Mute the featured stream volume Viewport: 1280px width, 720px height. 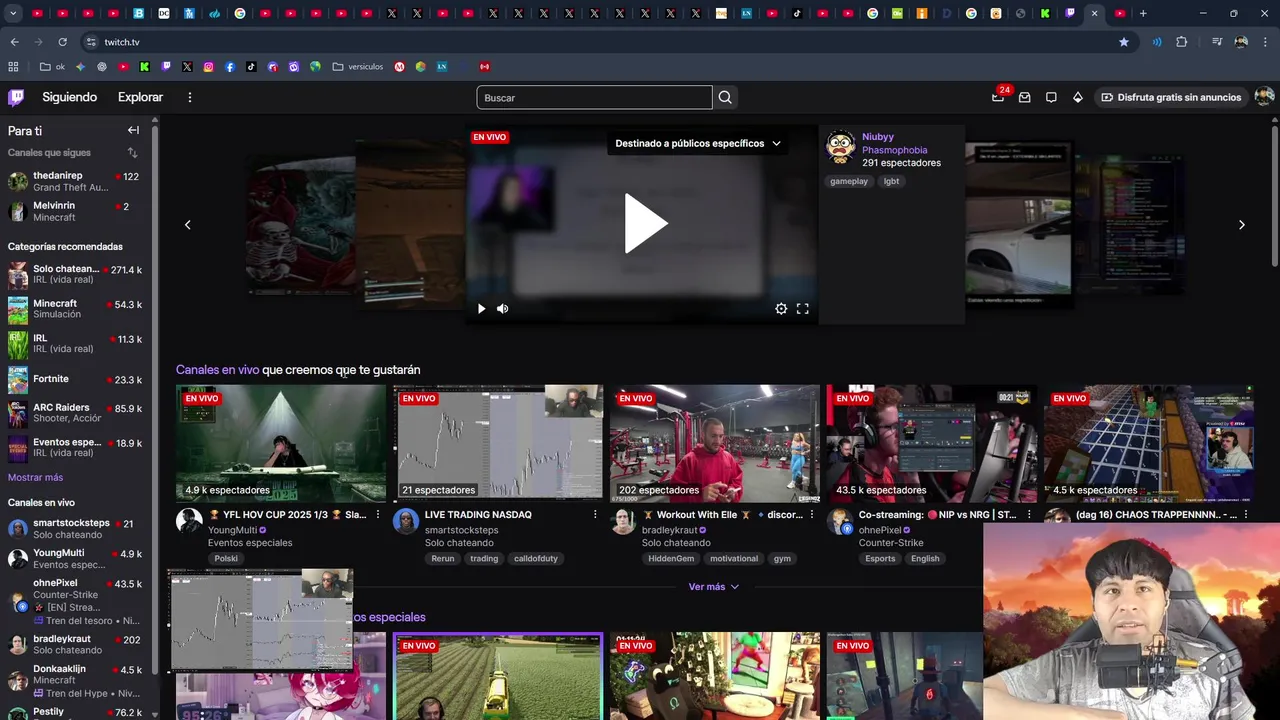click(502, 309)
